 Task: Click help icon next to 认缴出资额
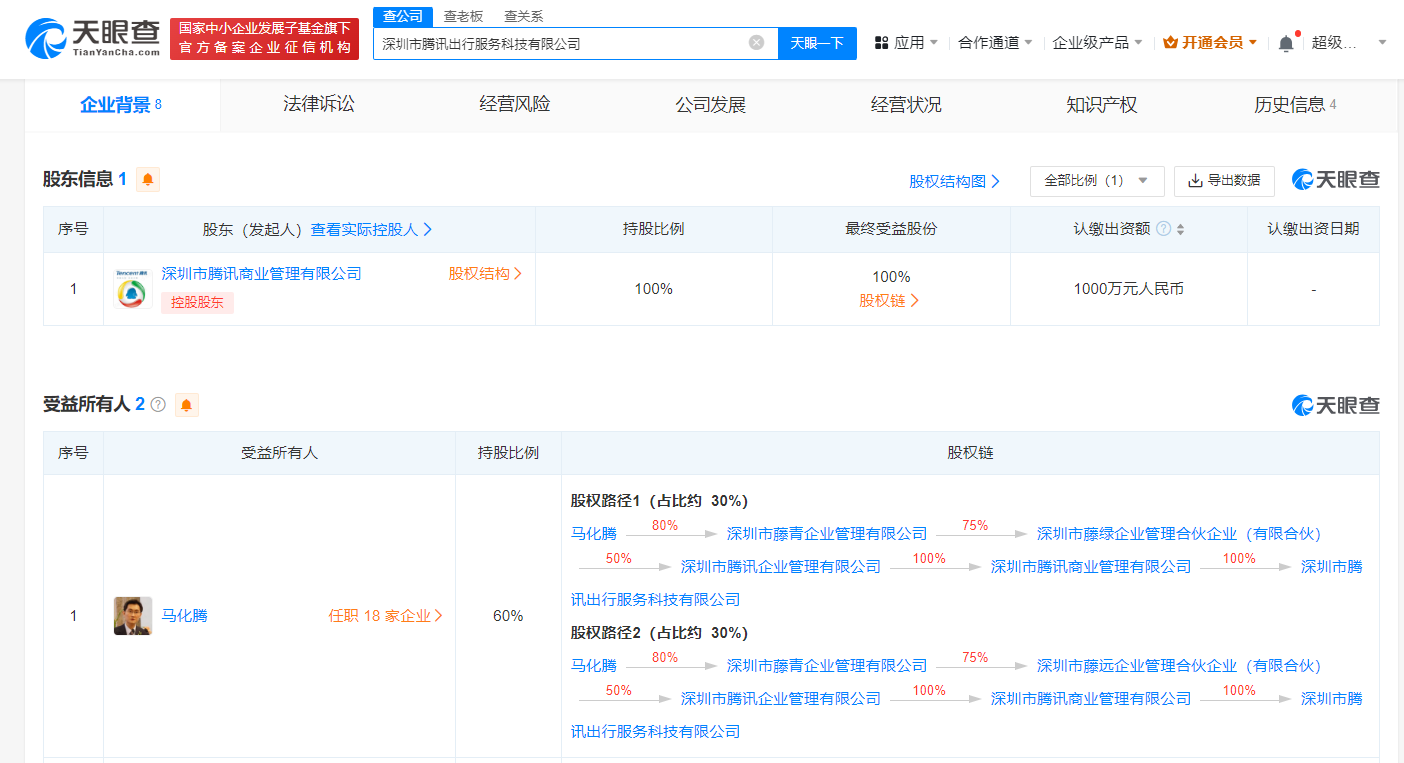1163,229
